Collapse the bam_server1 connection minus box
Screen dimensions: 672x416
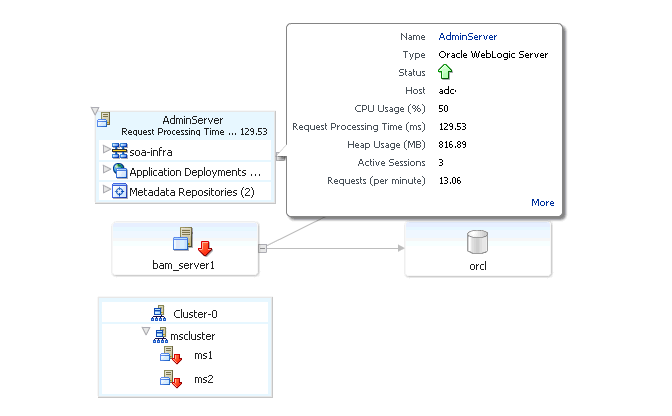tap(262, 248)
